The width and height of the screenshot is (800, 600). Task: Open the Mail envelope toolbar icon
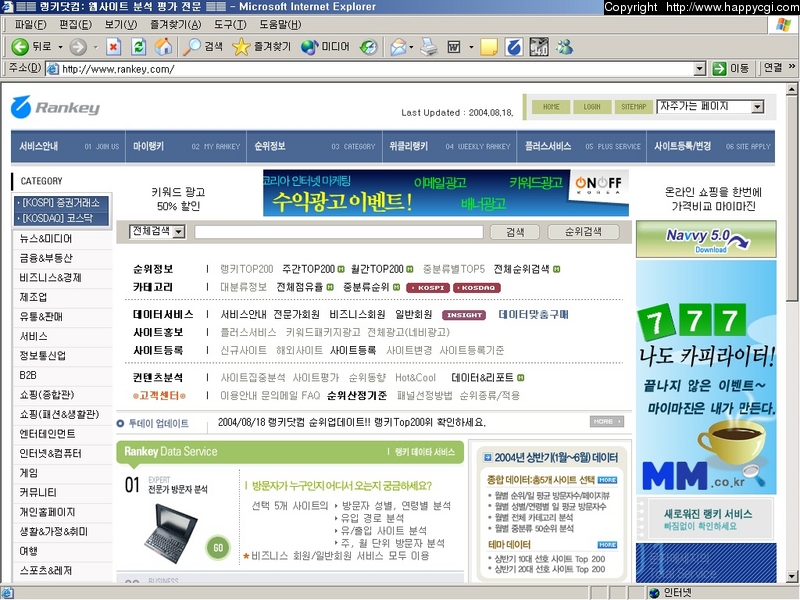[x=398, y=47]
